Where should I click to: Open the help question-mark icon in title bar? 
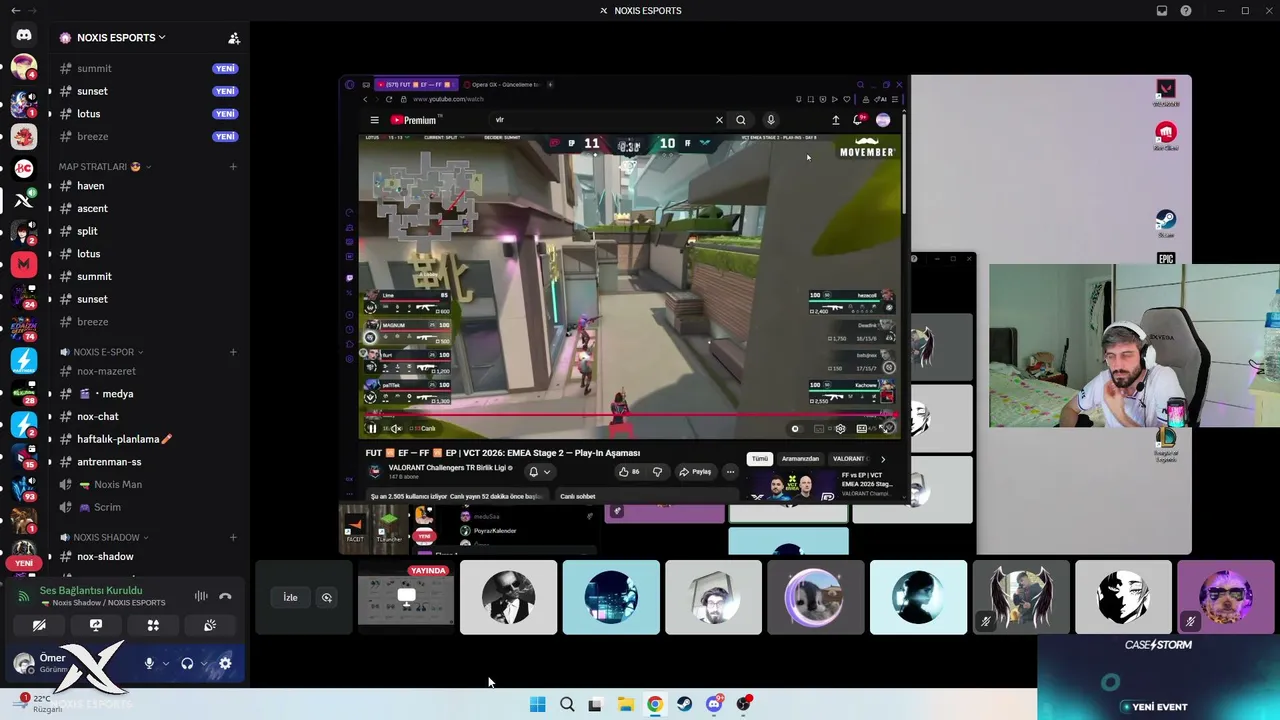point(1186,11)
